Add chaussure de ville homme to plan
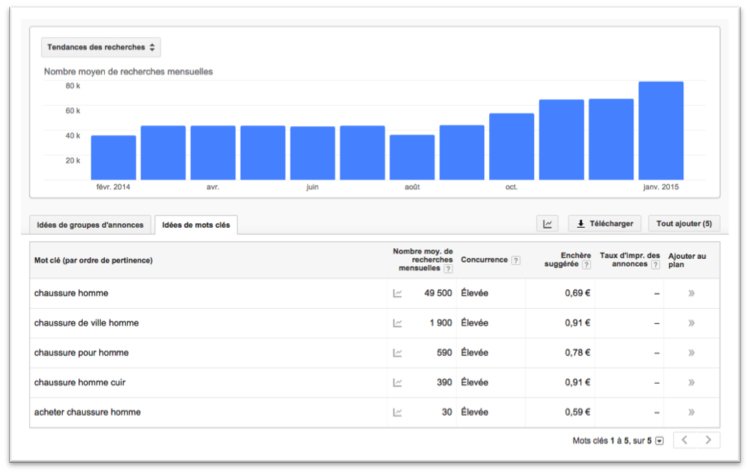The image size is (750, 474). [x=691, y=323]
